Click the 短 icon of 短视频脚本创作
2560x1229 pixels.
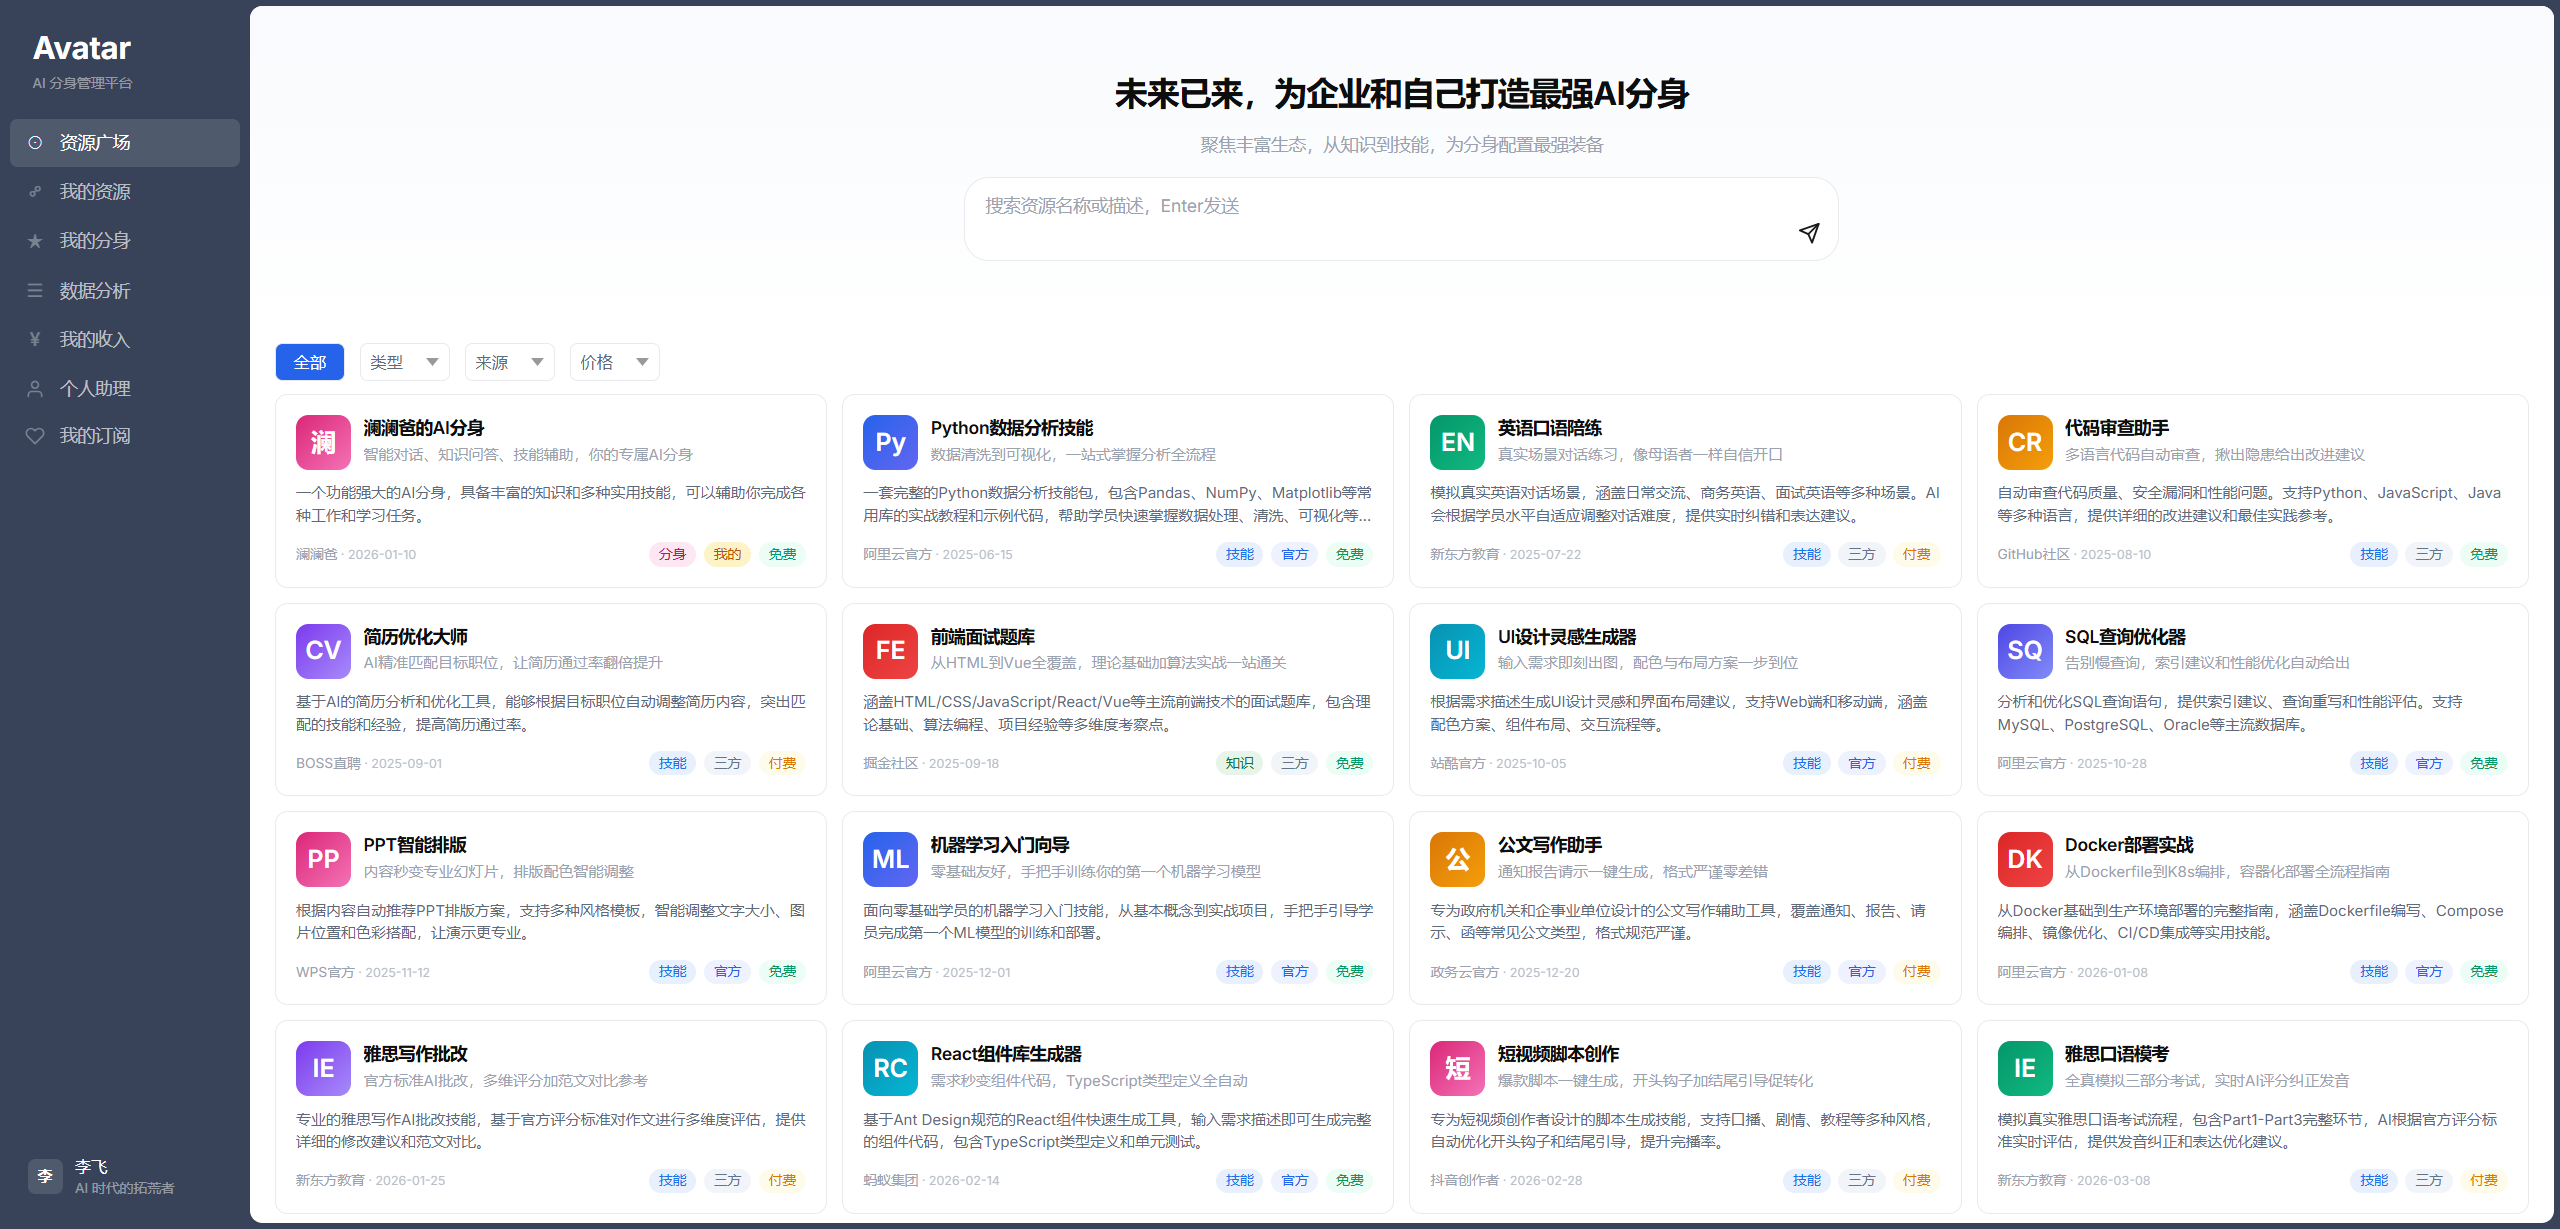pyautogui.click(x=1457, y=1069)
